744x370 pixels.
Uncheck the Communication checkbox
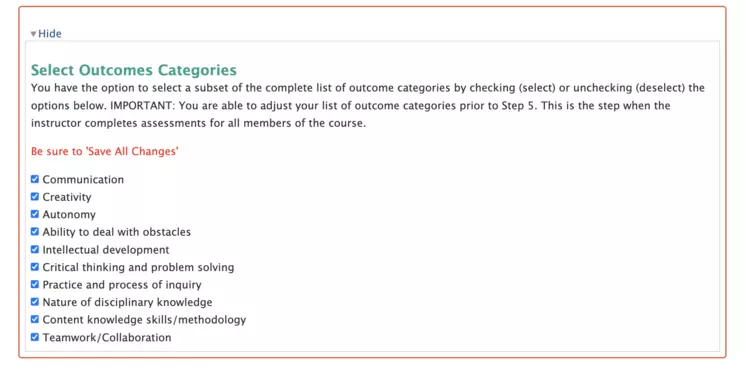pos(35,179)
